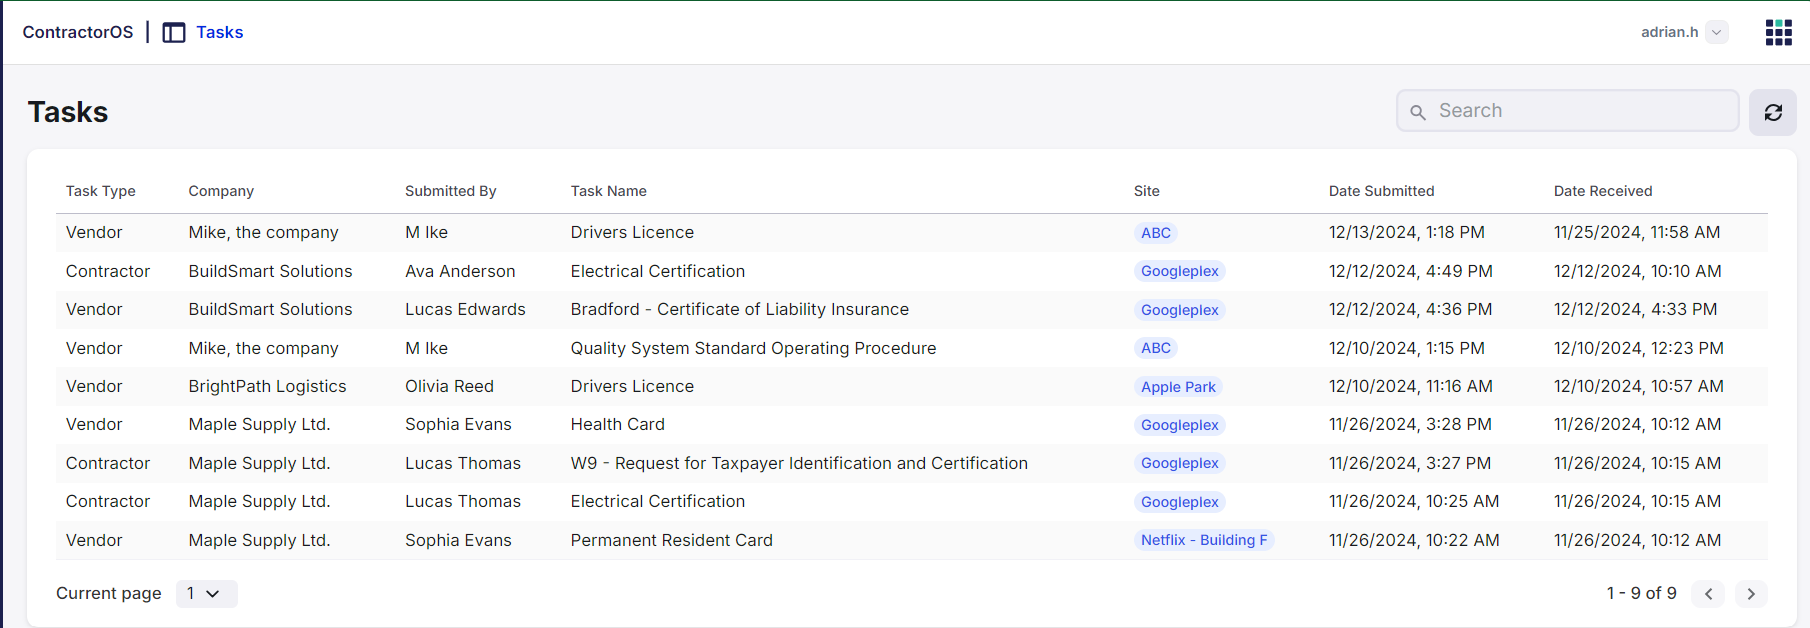Viewport: 1810px width, 628px height.
Task: Click the Apple Park site tag
Action: (1178, 387)
